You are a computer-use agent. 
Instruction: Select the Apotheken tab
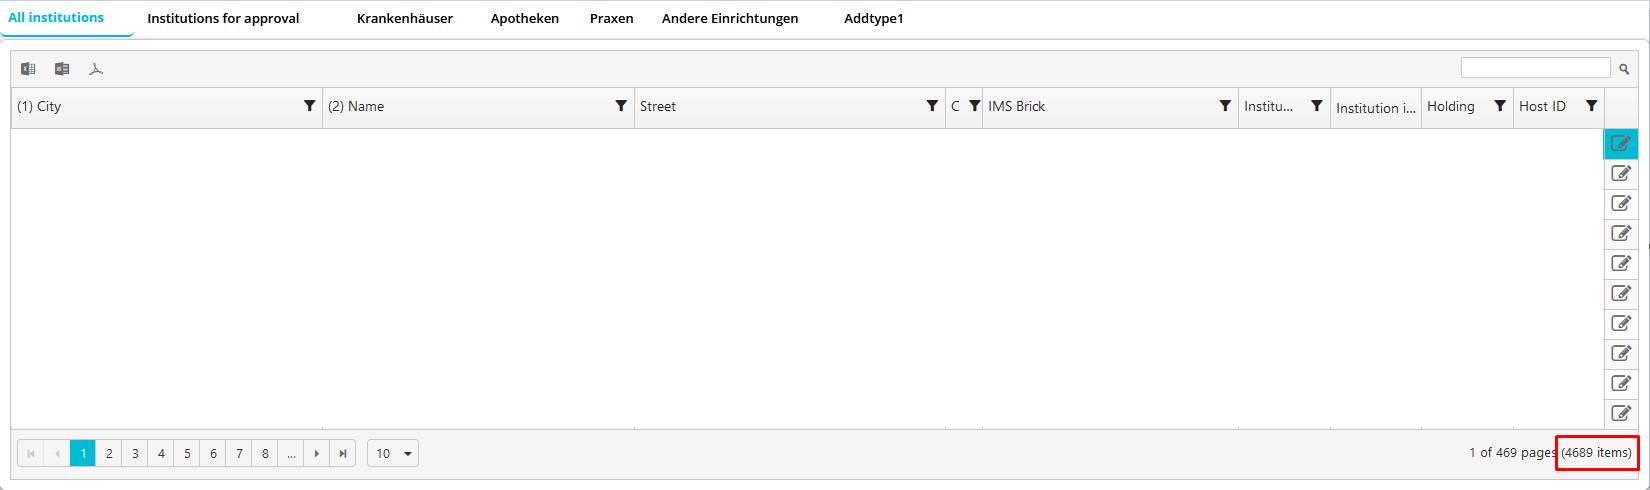[524, 19]
